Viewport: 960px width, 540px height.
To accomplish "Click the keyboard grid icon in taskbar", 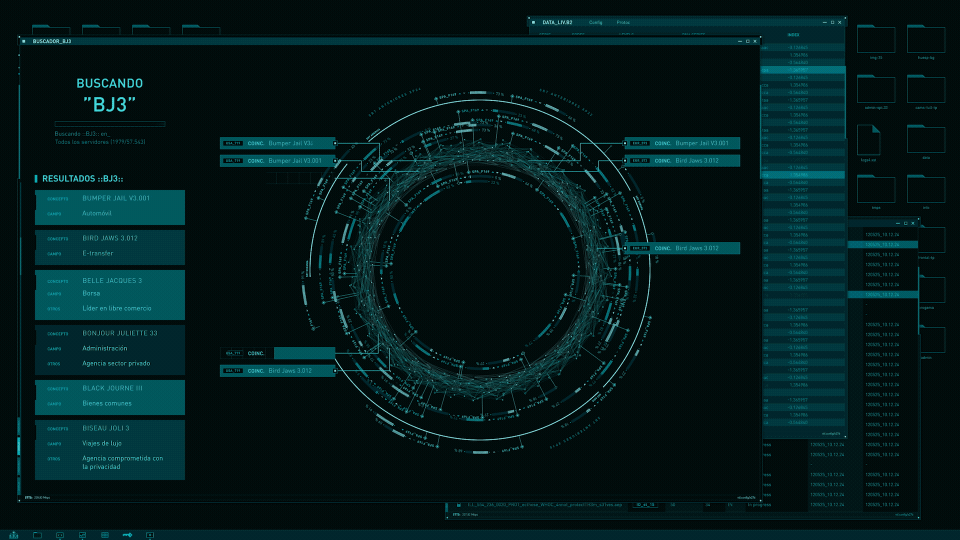I will (x=105, y=535).
